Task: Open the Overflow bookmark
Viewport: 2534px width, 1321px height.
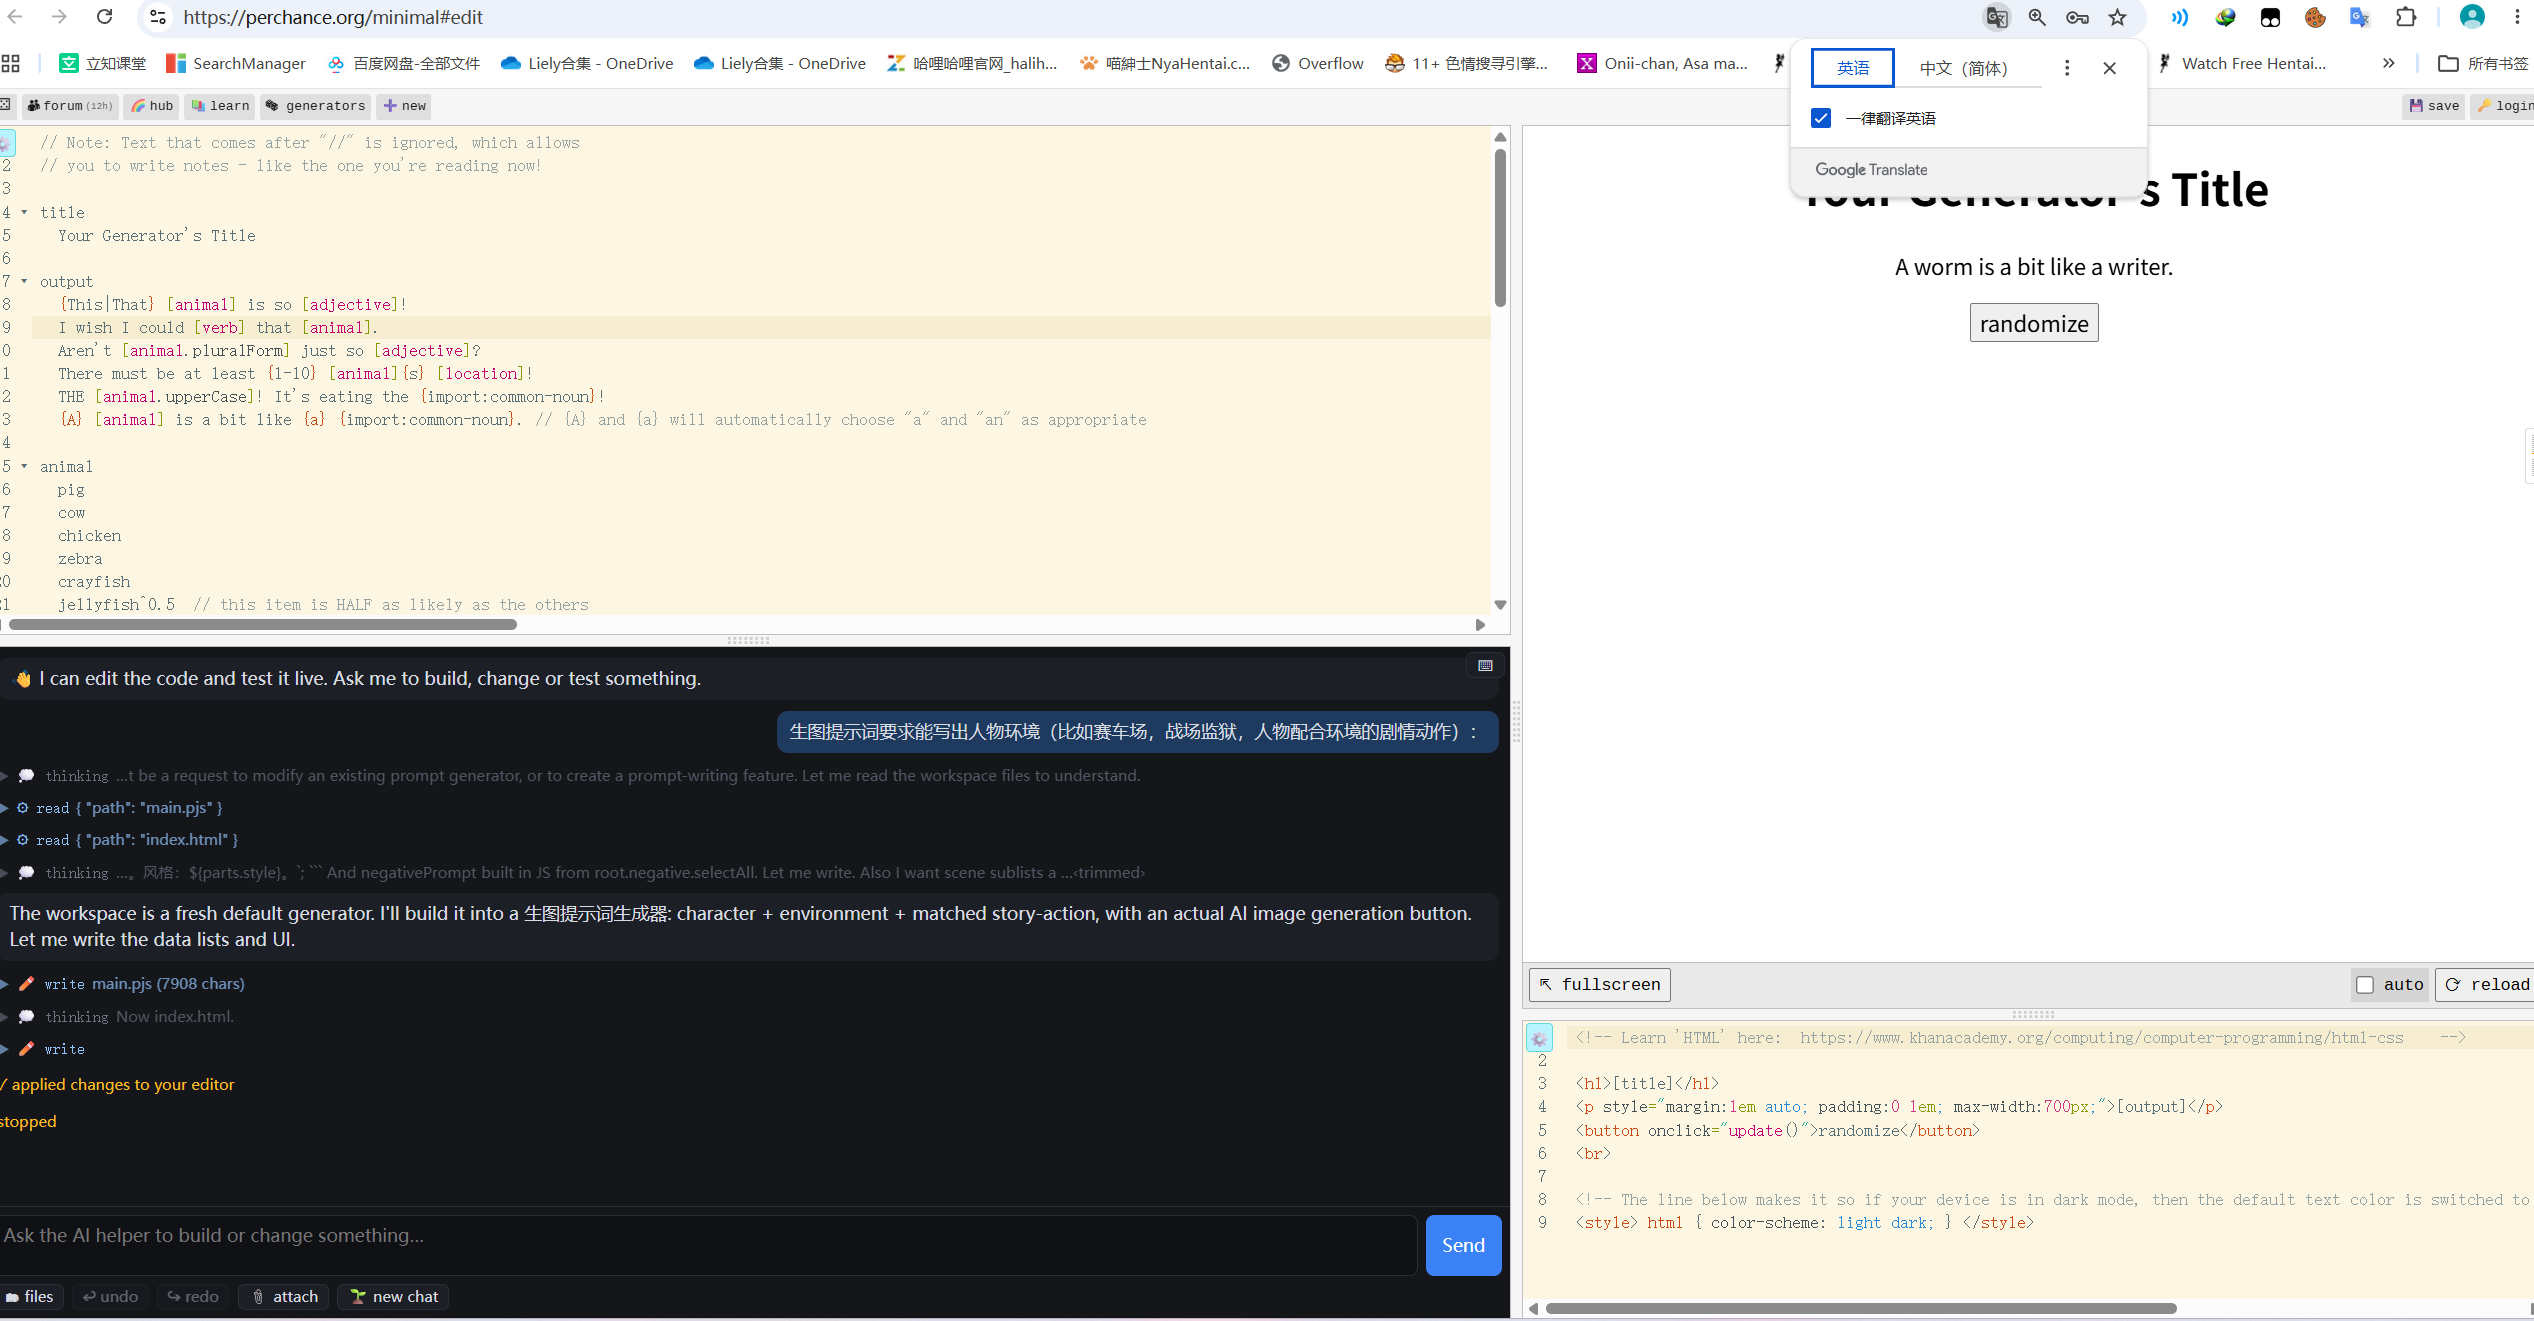Action: click(x=1317, y=63)
